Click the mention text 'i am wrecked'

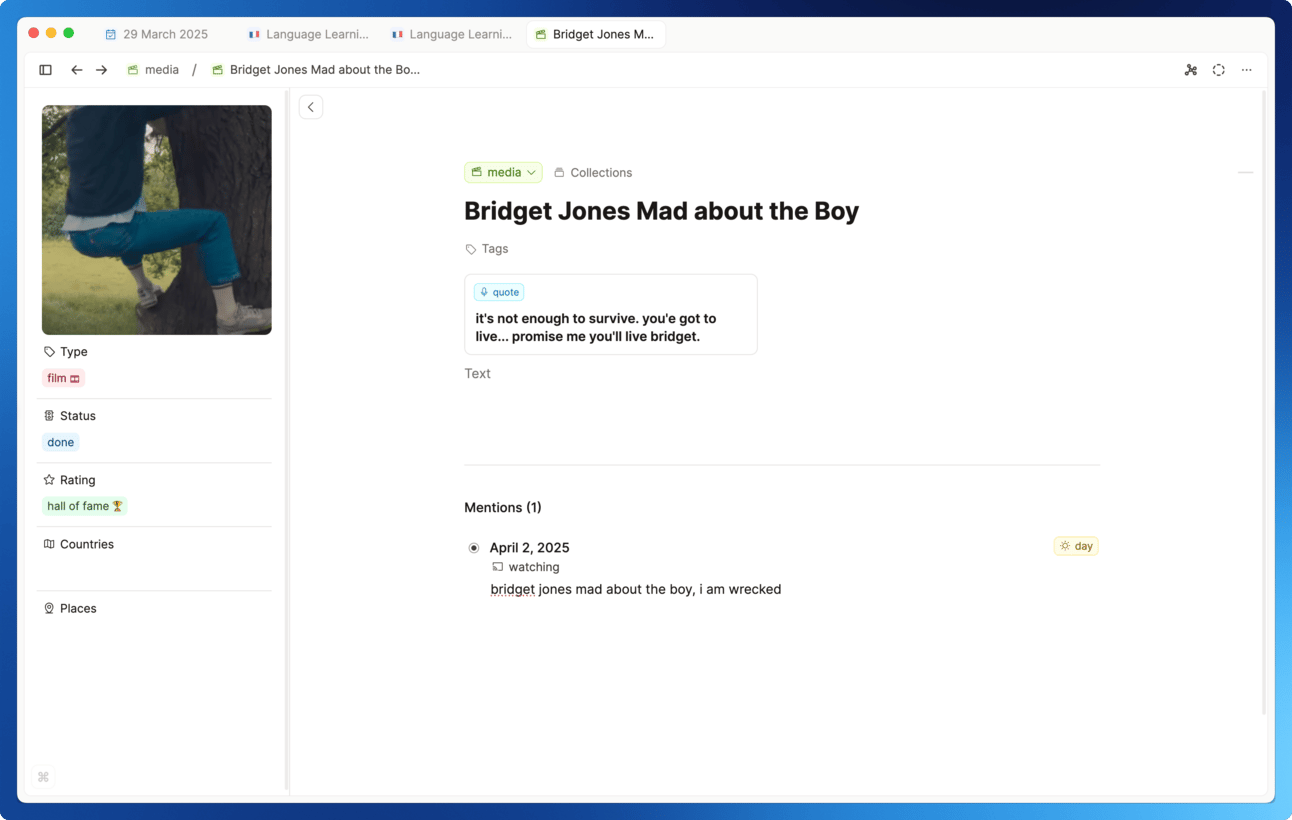(740, 589)
